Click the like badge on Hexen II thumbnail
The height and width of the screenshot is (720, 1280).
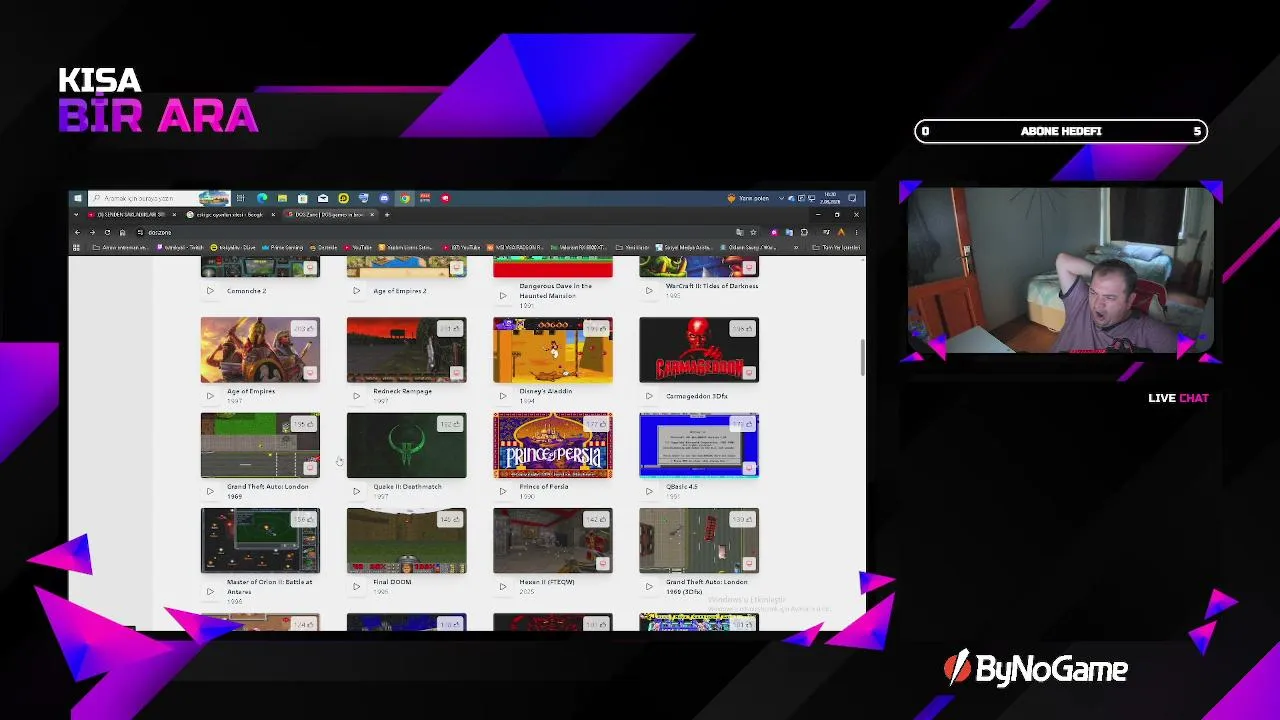click(x=597, y=520)
